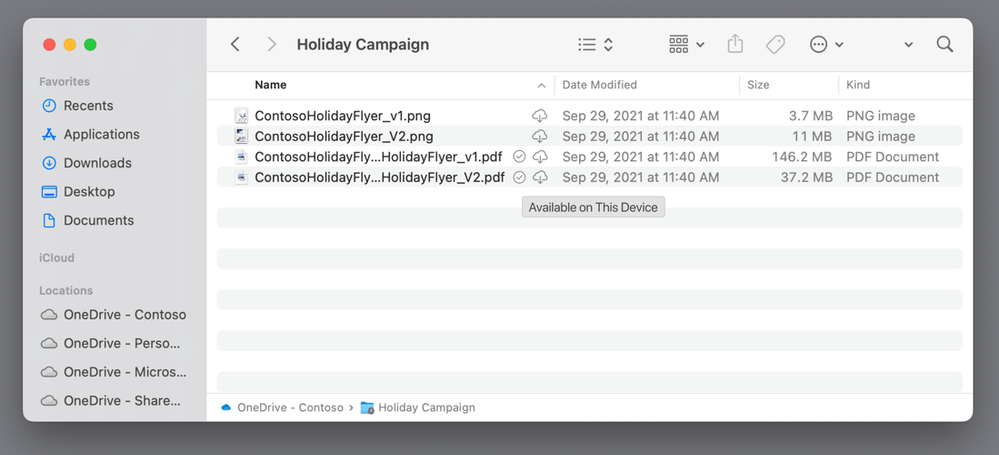The width and height of the screenshot is (999, 455).
Task: Click the Desktop sidebar icon
Action: (x=49, y=192)
